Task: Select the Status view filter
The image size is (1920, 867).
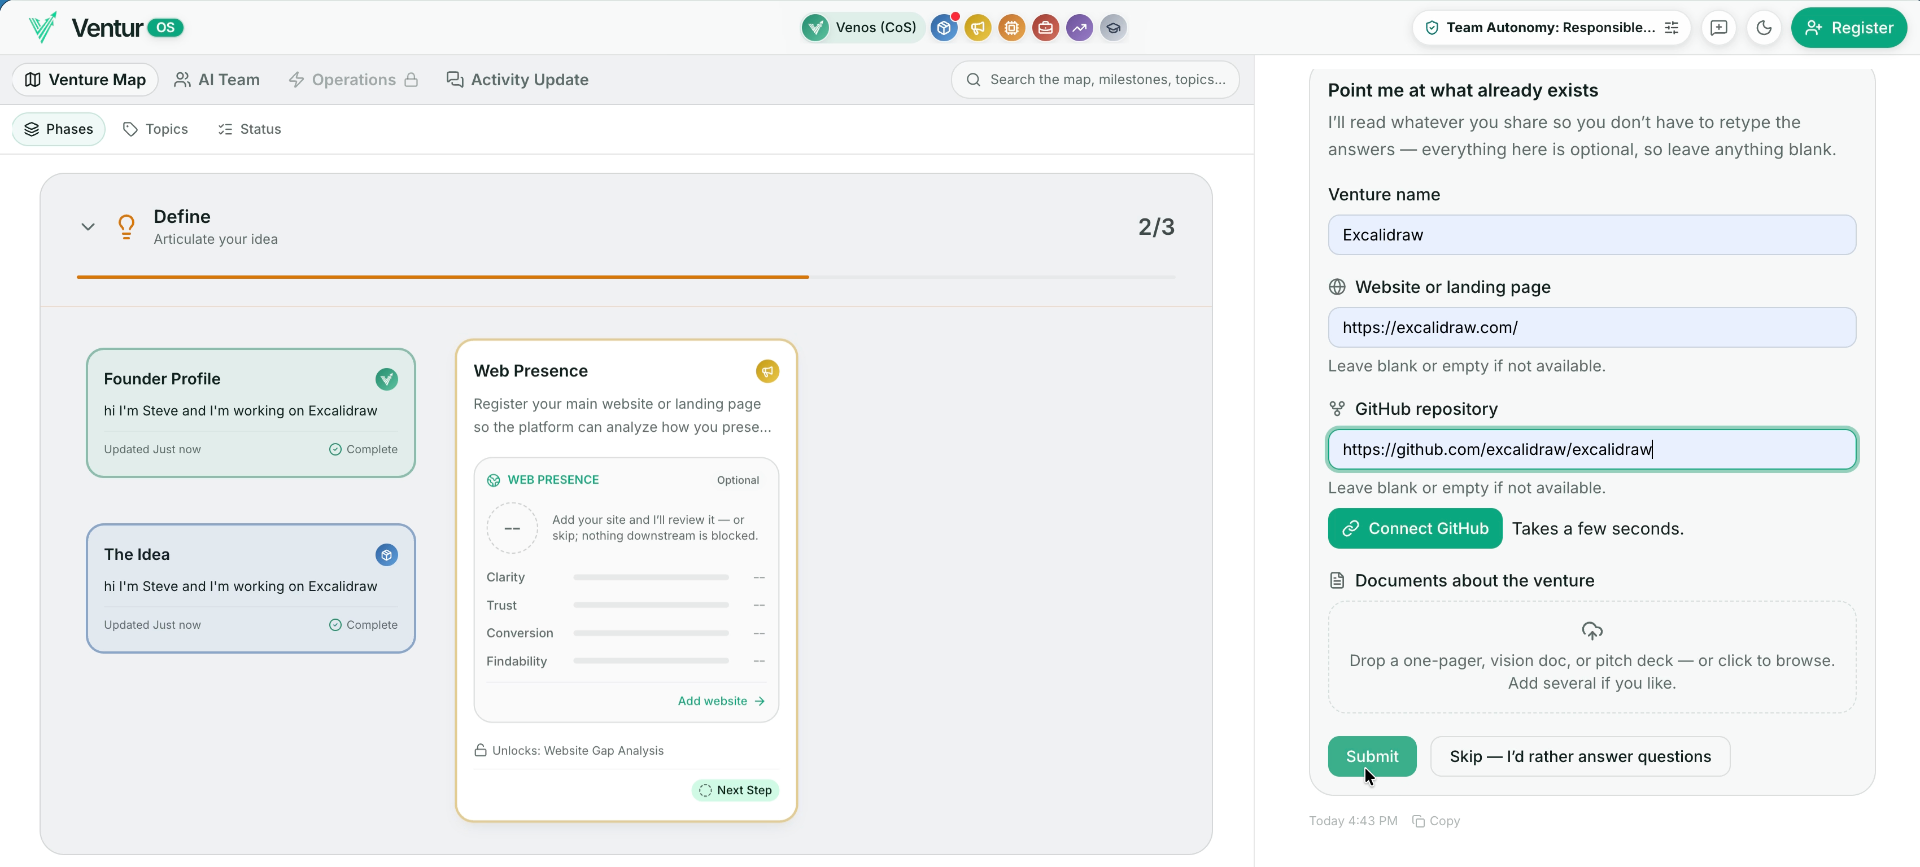Action: click(250, 129)
